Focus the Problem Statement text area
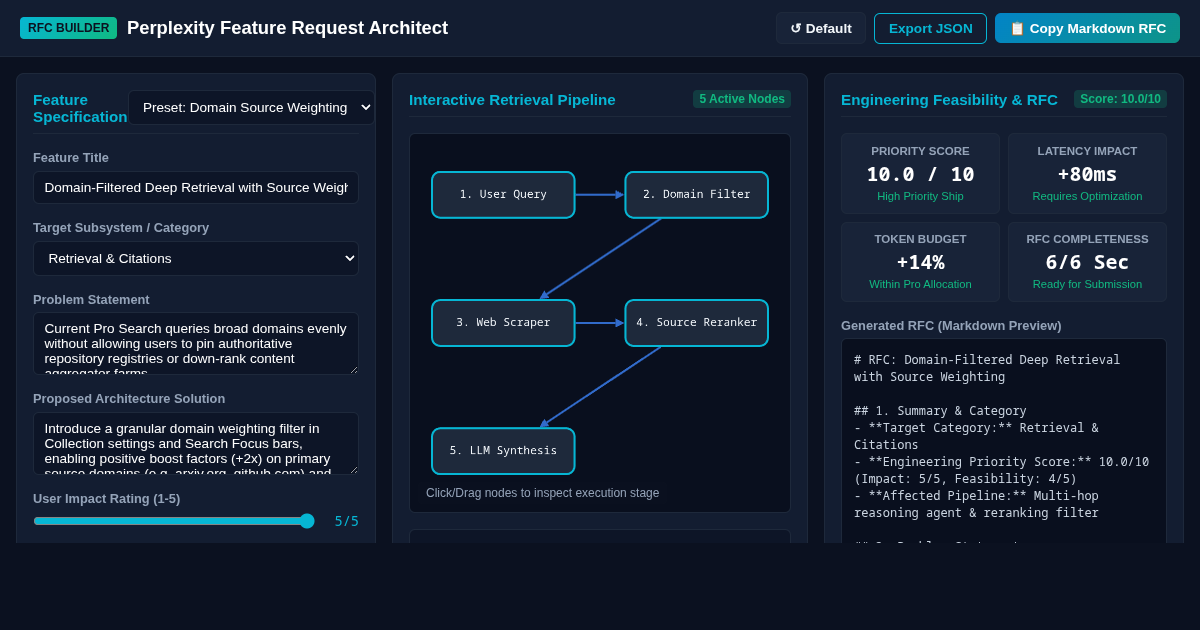Screen dimensions: 1200x630 [x=196, y=343]
